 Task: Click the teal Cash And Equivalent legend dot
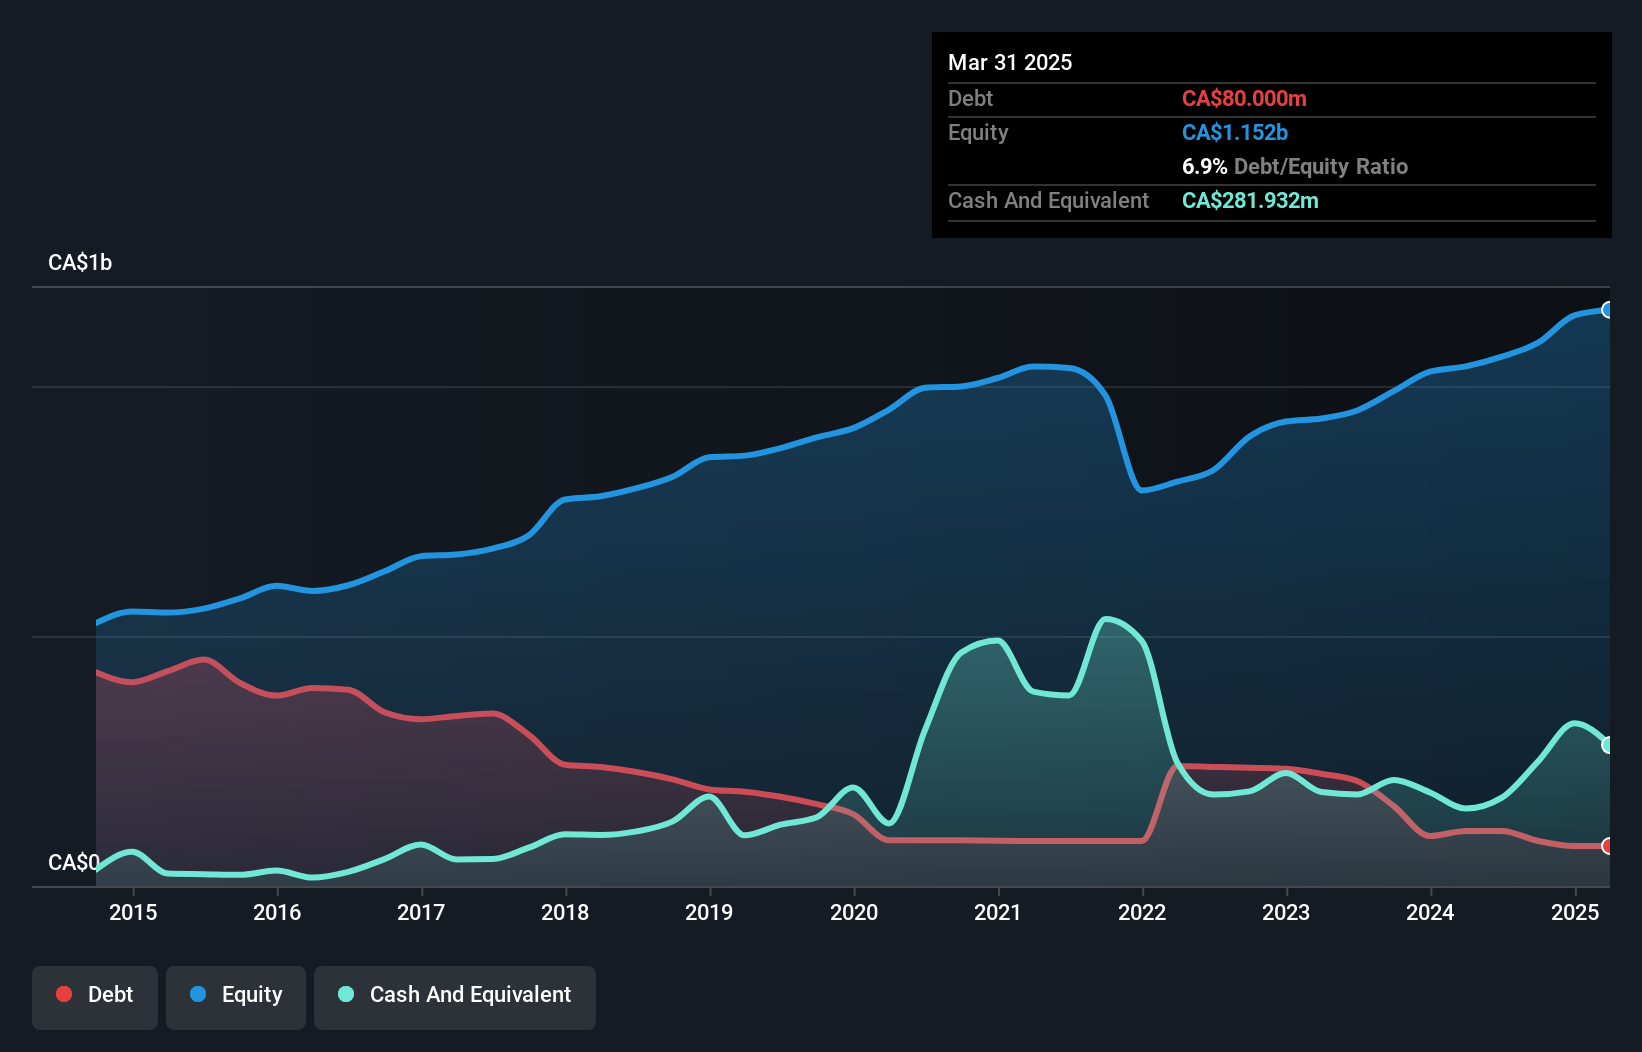tap(345, 994)
